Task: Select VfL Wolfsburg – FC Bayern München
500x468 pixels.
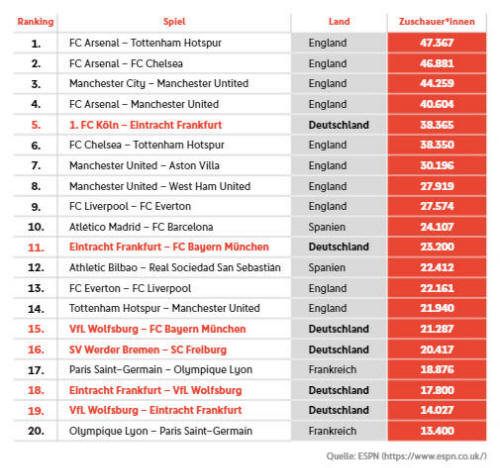Action: [157, 329]
